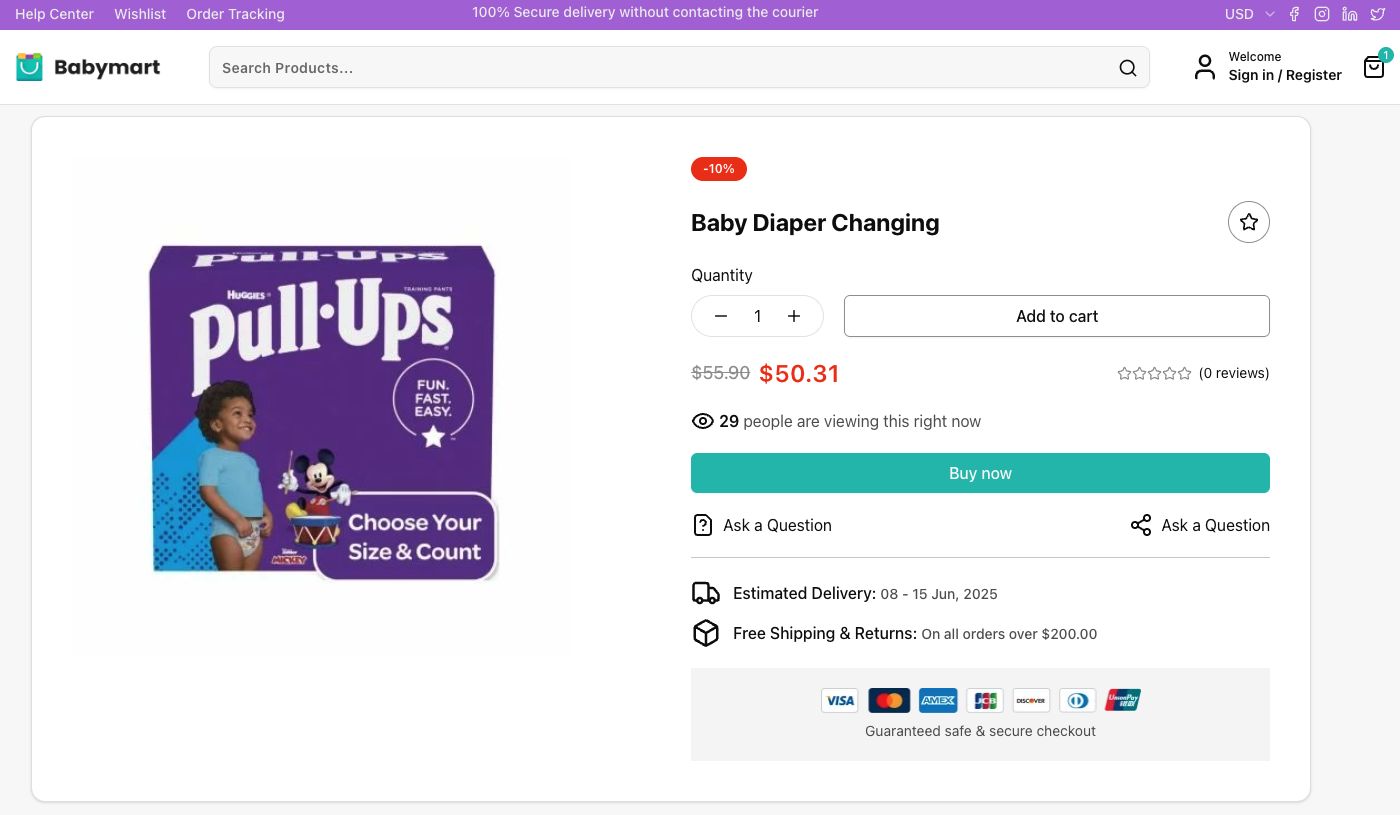Click the Search Products input field

coord(660,68)
